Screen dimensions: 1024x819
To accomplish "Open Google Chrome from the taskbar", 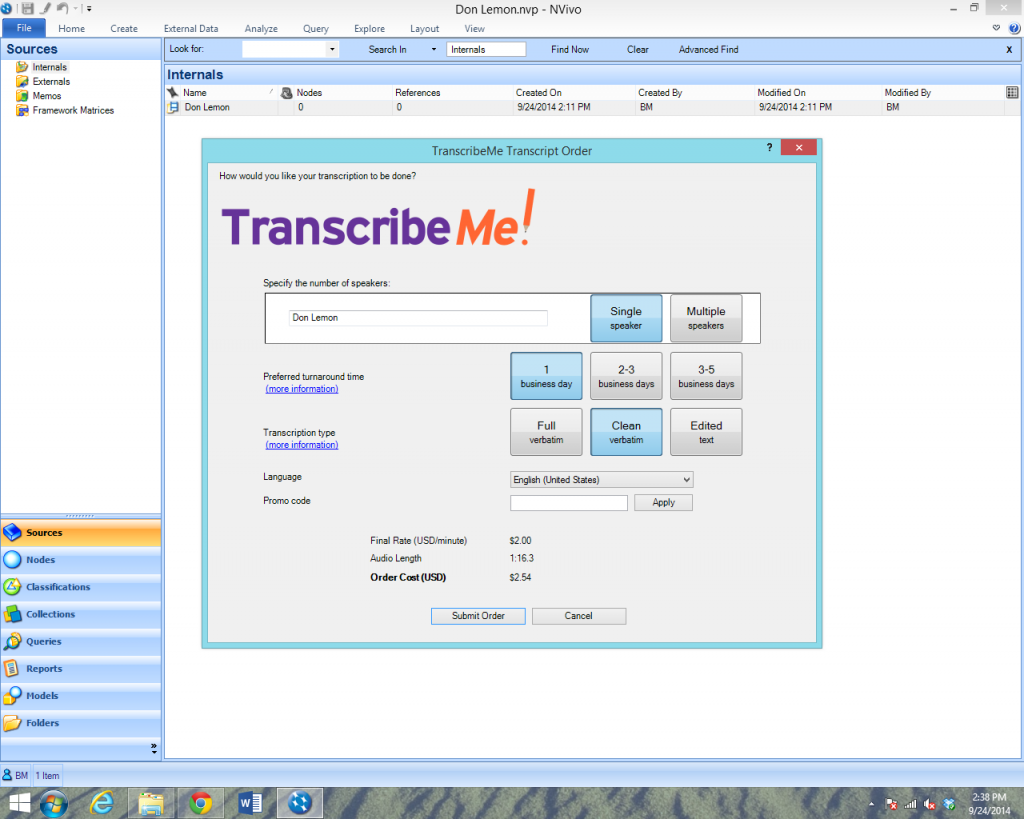I will (x=200, y=803).
